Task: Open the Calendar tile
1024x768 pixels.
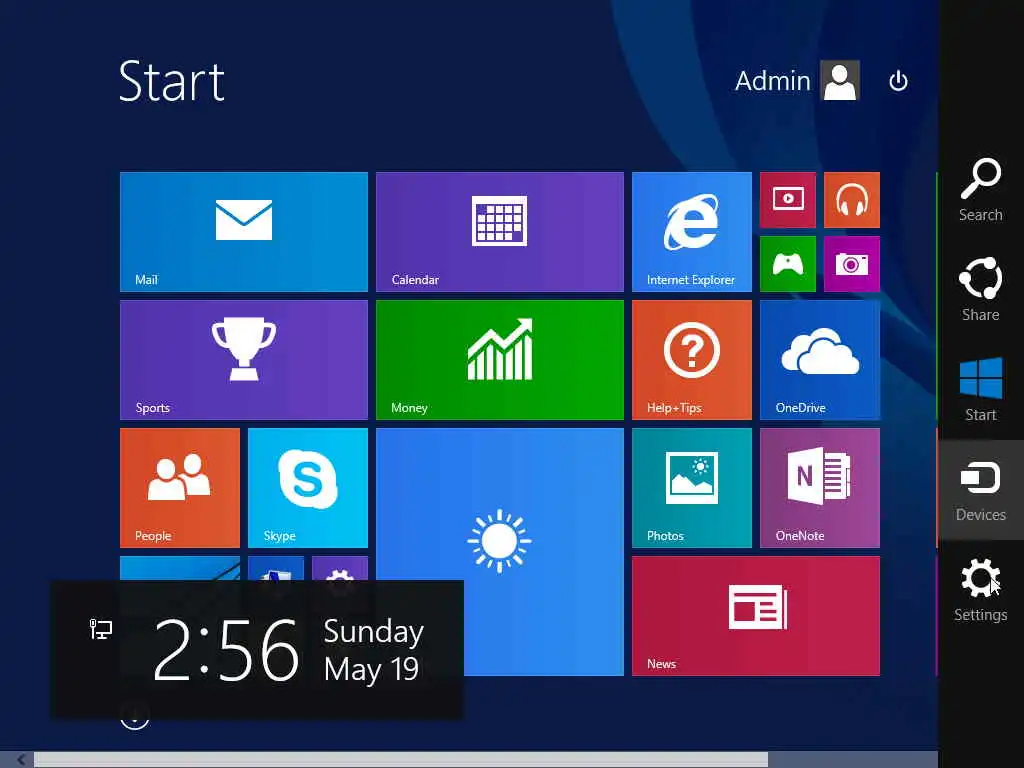Action: (500, 232)
